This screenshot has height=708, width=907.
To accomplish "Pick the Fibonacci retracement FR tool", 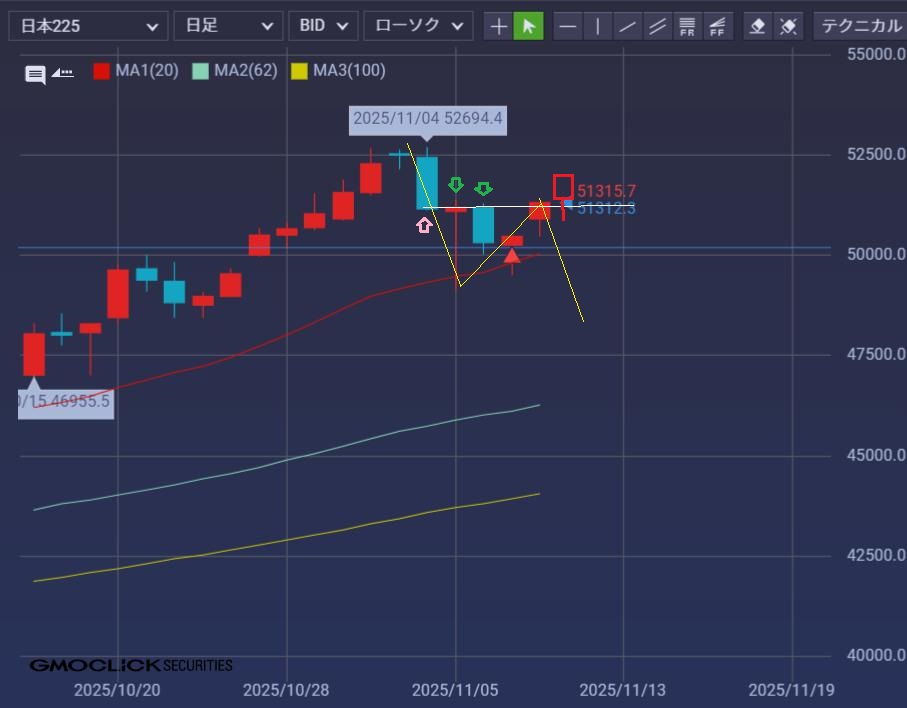I will 687,26.
